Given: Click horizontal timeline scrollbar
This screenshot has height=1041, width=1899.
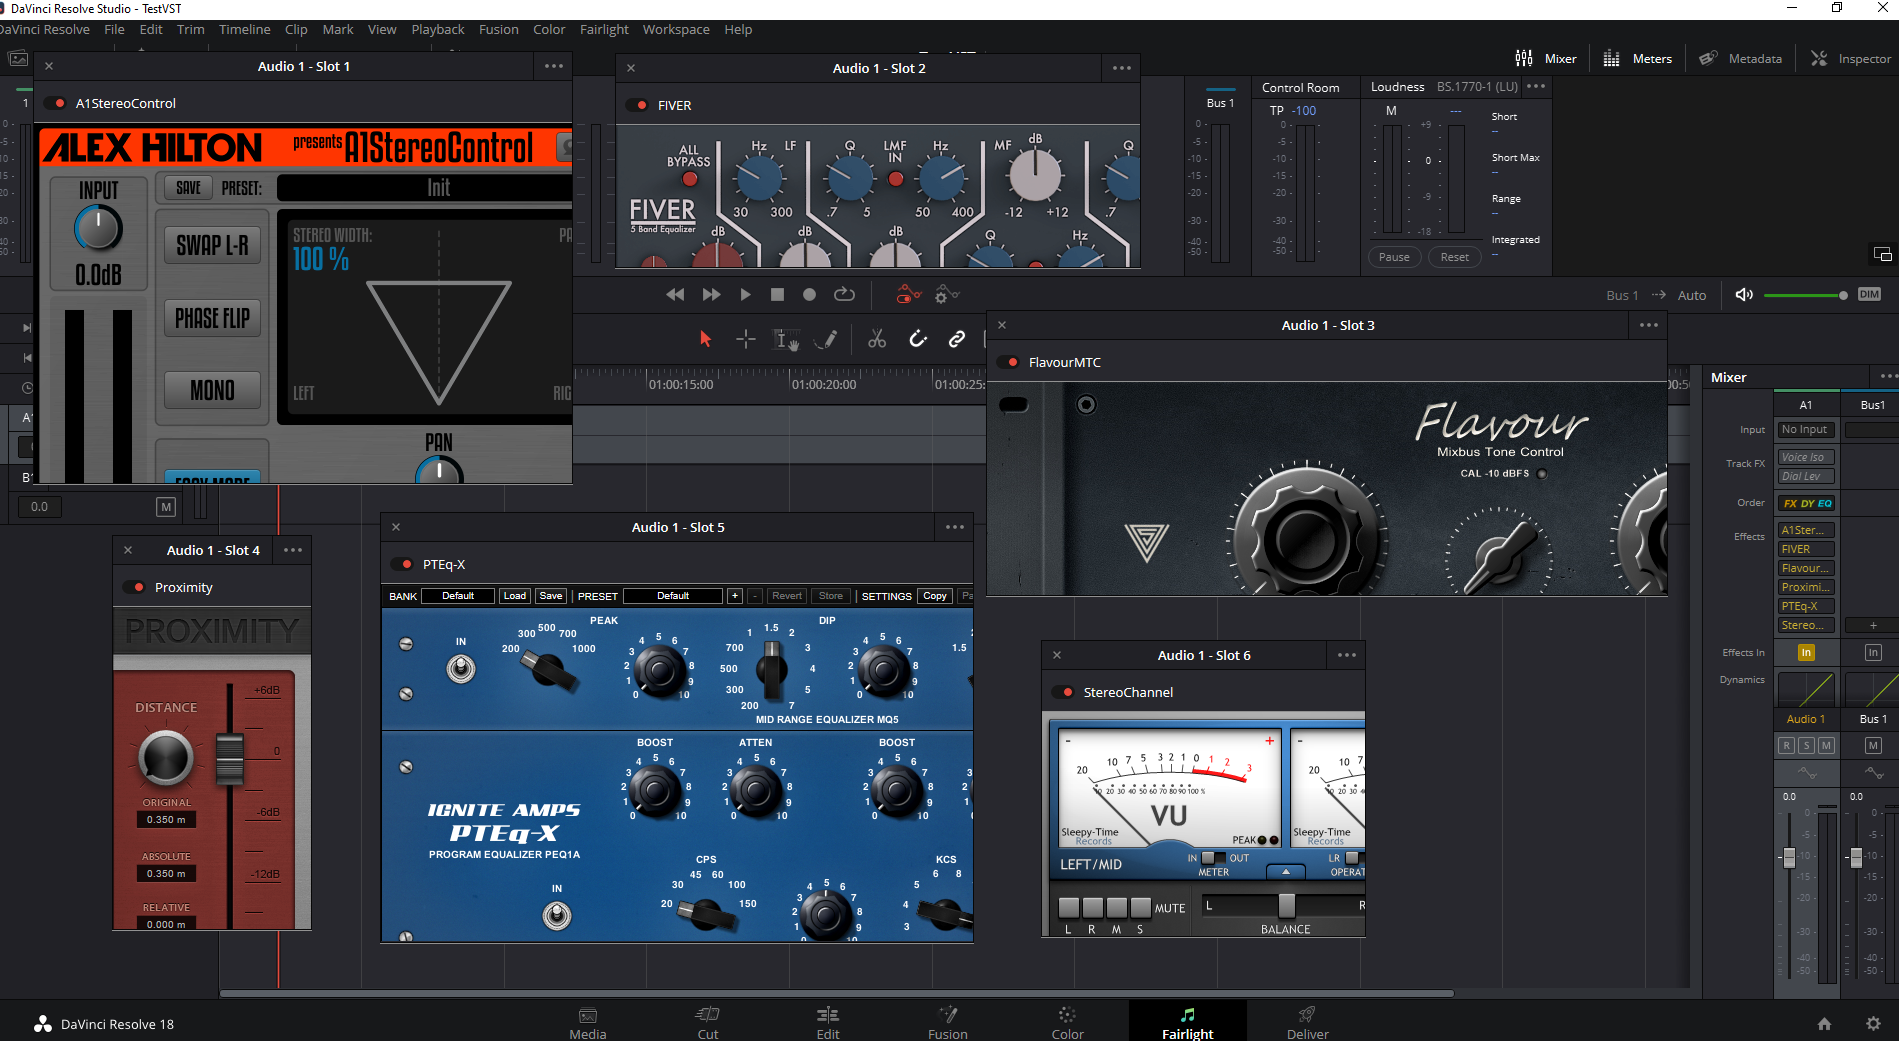Looking at the screenshot, I should pyautogui.click(x=836, y=993).
